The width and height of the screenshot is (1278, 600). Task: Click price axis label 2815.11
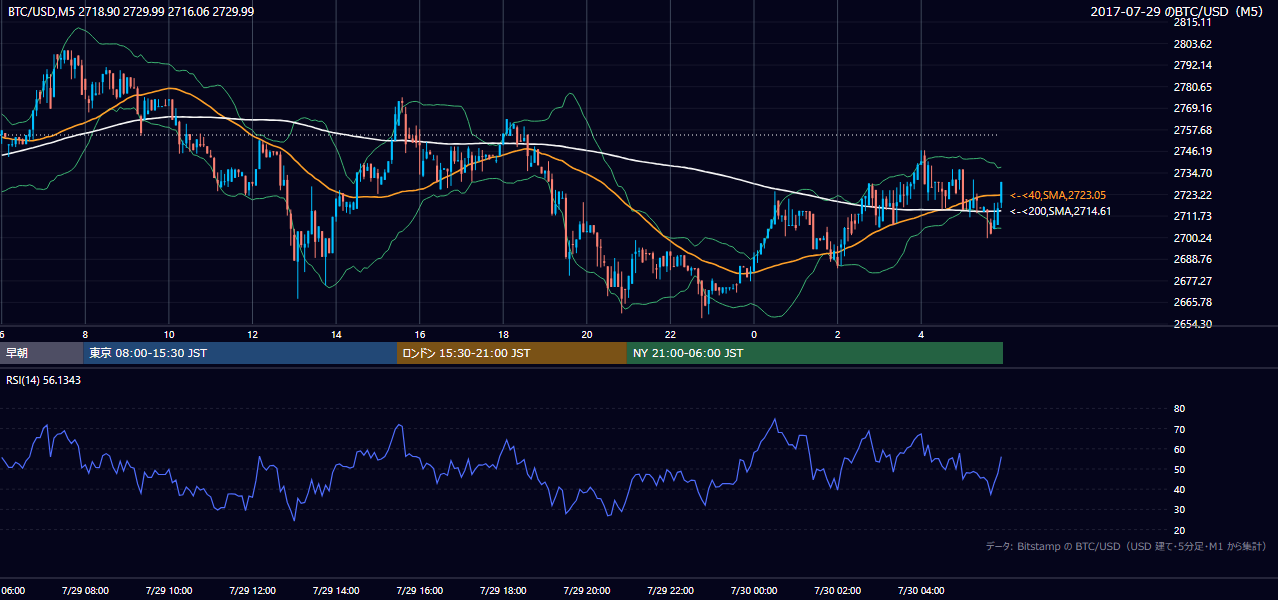1192,22
